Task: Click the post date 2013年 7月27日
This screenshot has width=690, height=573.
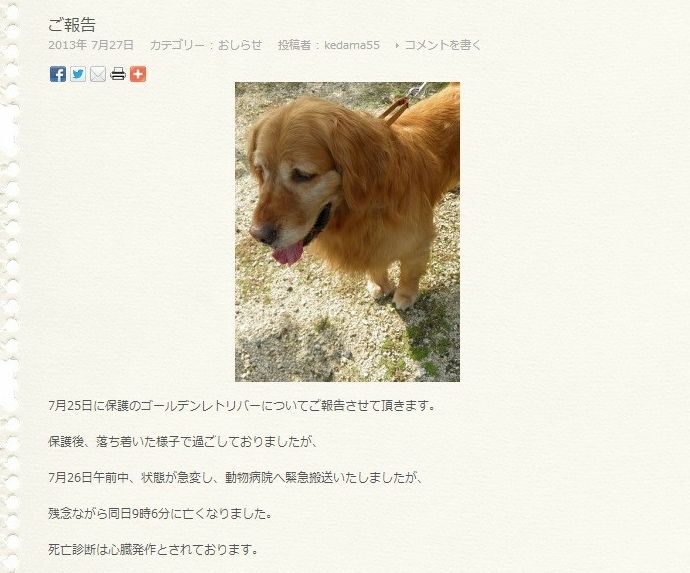Action: pos(91,45)
